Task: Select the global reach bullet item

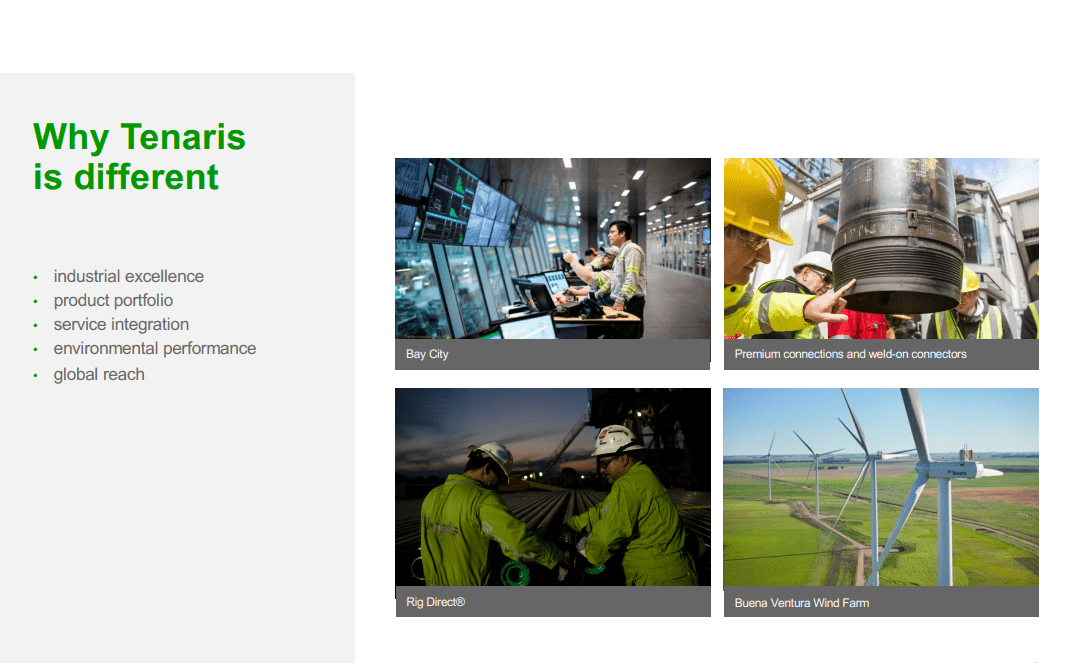Action: [x=99, y=374]
